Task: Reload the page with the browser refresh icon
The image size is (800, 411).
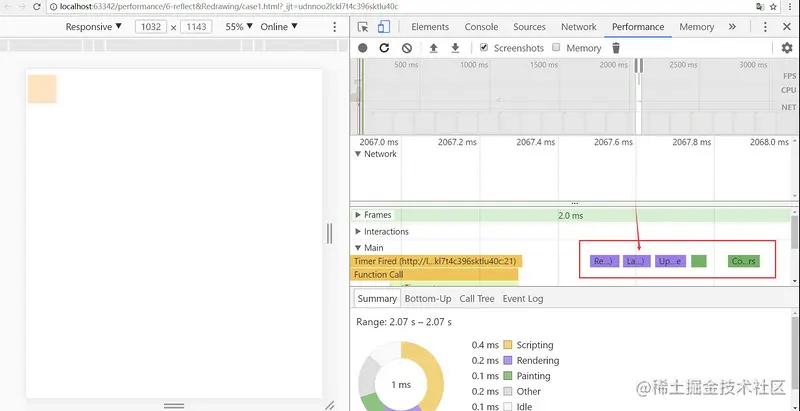Action: (x=37, y=7)
